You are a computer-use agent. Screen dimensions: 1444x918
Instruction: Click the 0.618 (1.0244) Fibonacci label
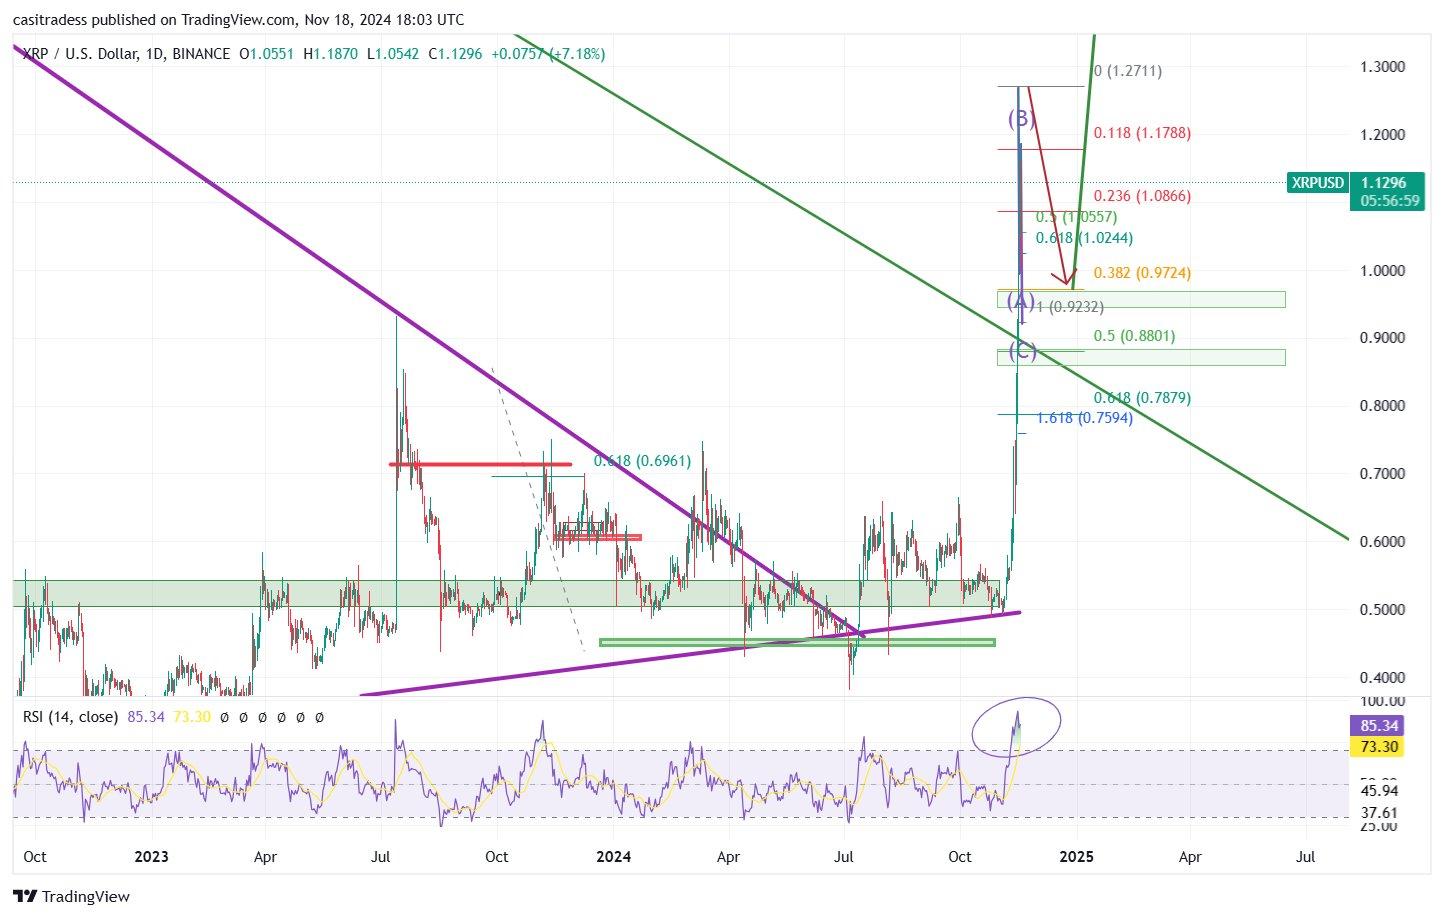1084,238
